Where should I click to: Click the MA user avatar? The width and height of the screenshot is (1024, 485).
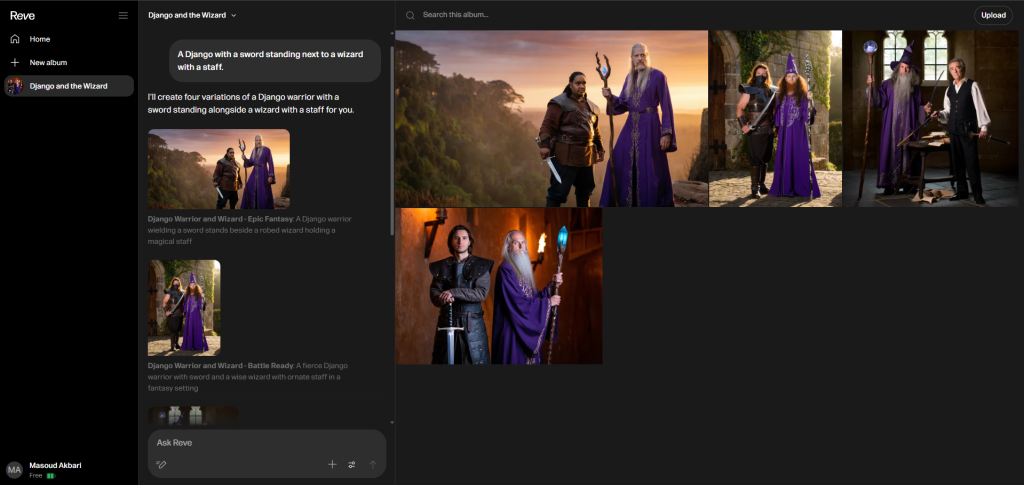[x=14, y=469]
